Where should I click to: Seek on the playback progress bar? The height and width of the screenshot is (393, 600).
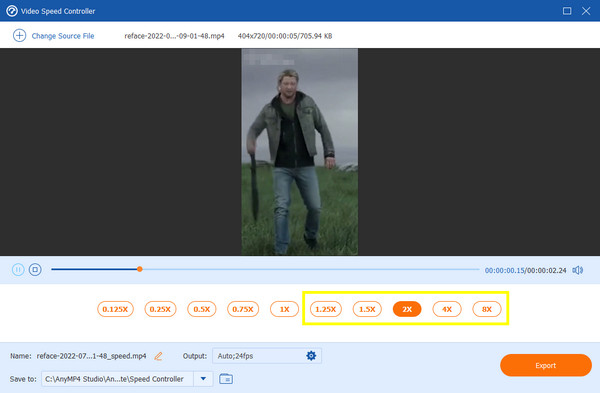coord(265,269)
